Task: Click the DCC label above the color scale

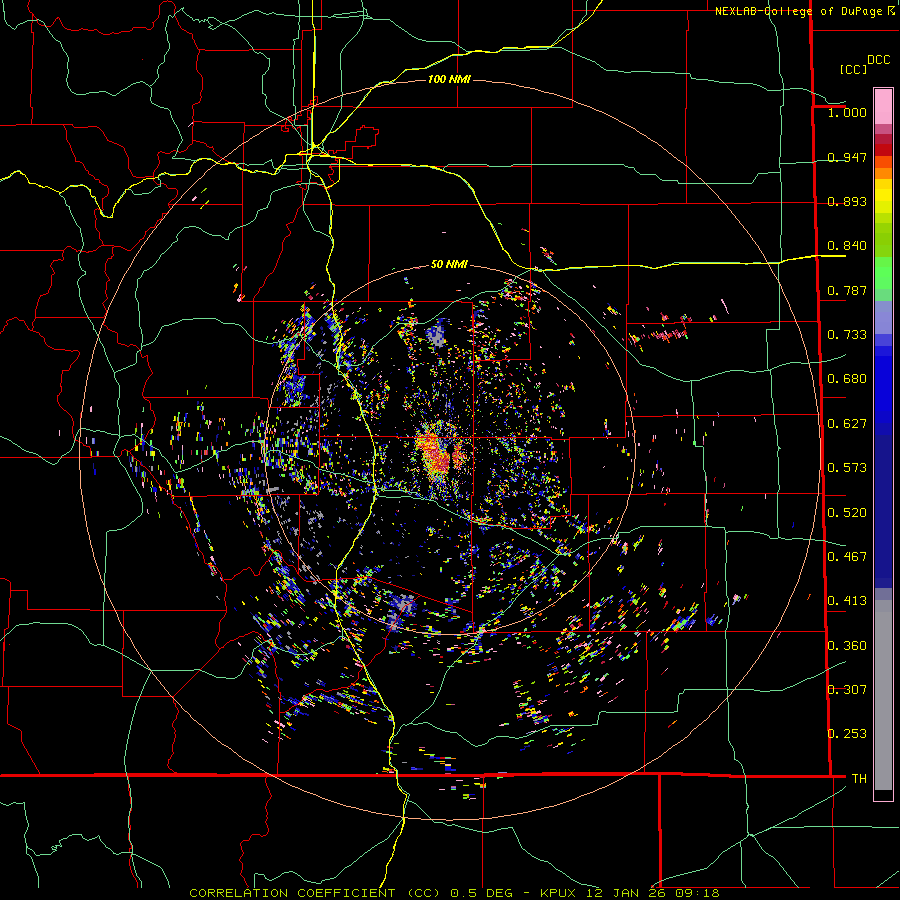Action: tap(878, 60)
